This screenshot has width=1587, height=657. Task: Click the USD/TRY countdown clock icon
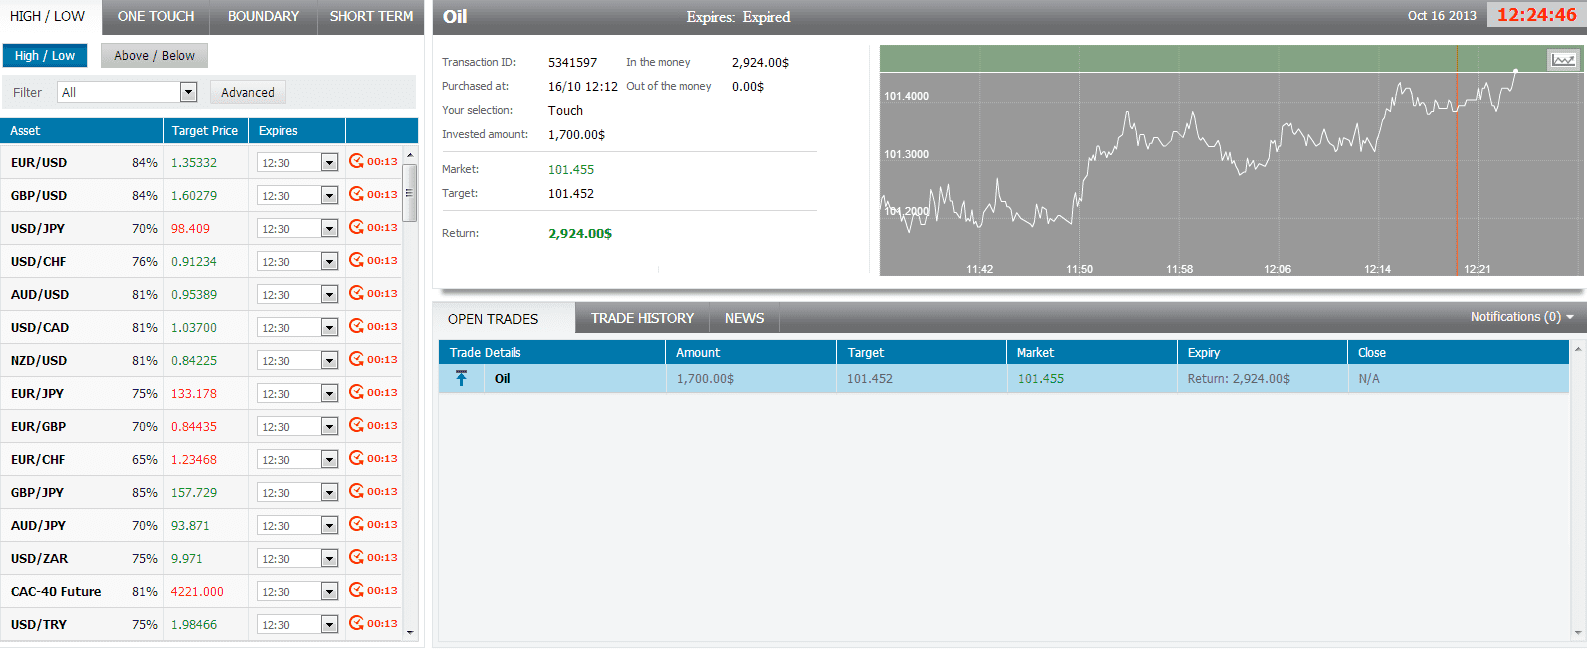coord(356,623)
